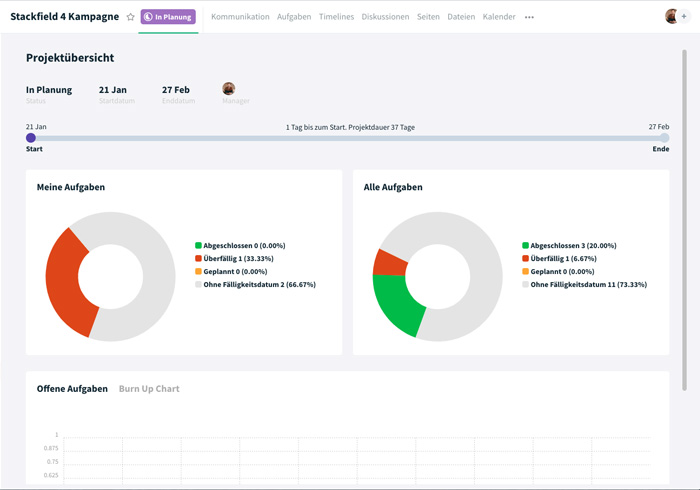Screen dimensions: 700x490
Task: Select the Alle Aufgaben card title
Action: 393,187
